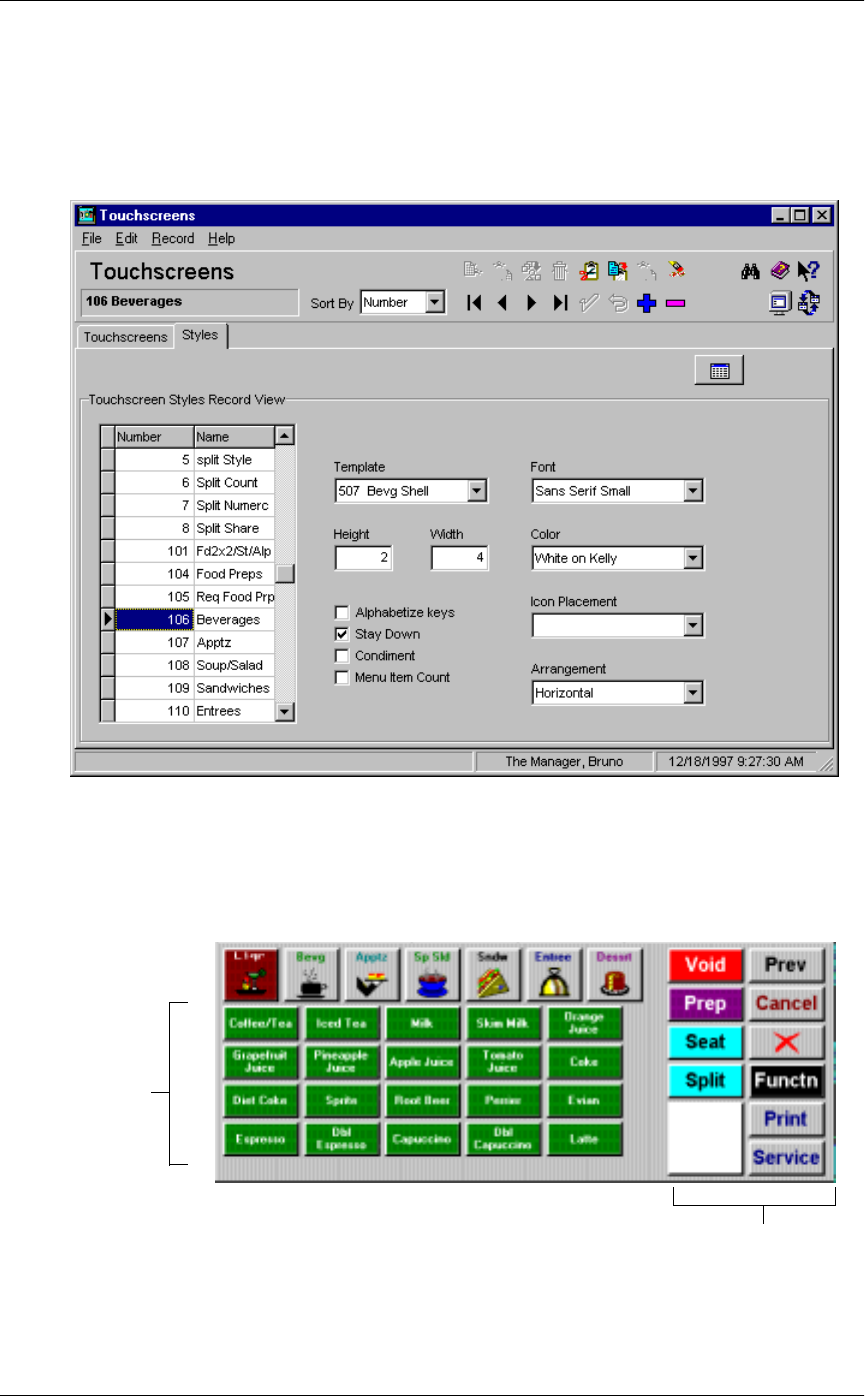Tap the Coffee/Tea menu key

[260, 1024]
